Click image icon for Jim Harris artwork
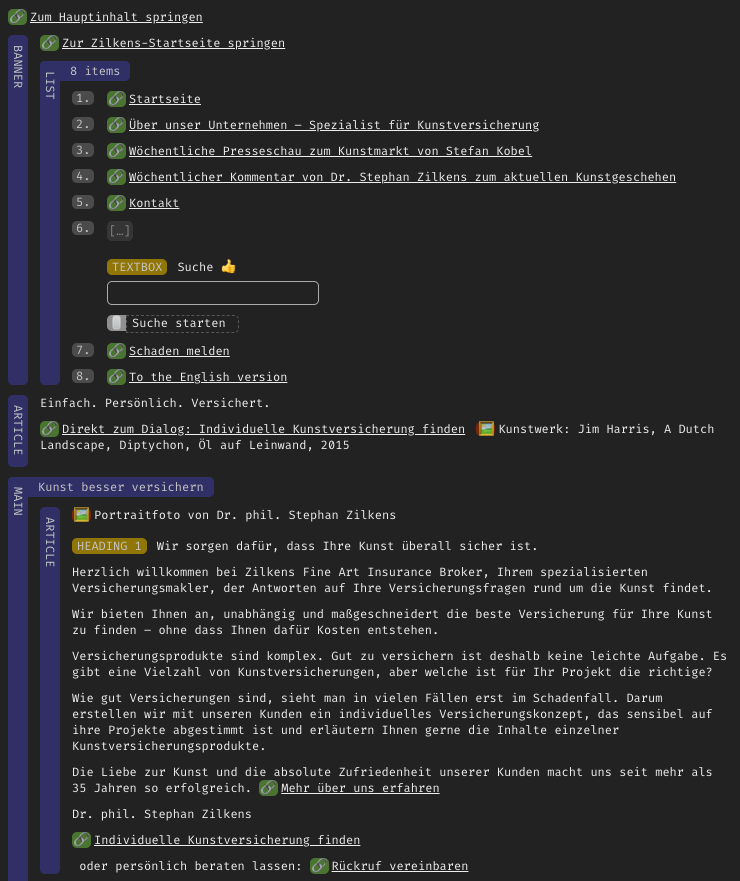 pyautogui.click(x=486, y=429)
